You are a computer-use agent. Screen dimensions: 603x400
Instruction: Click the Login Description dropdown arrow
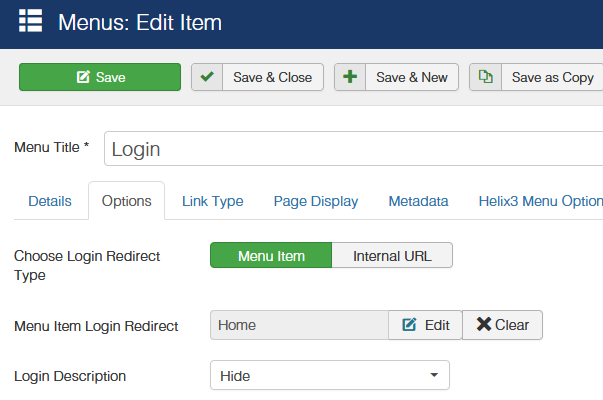[x=434, y=376]
